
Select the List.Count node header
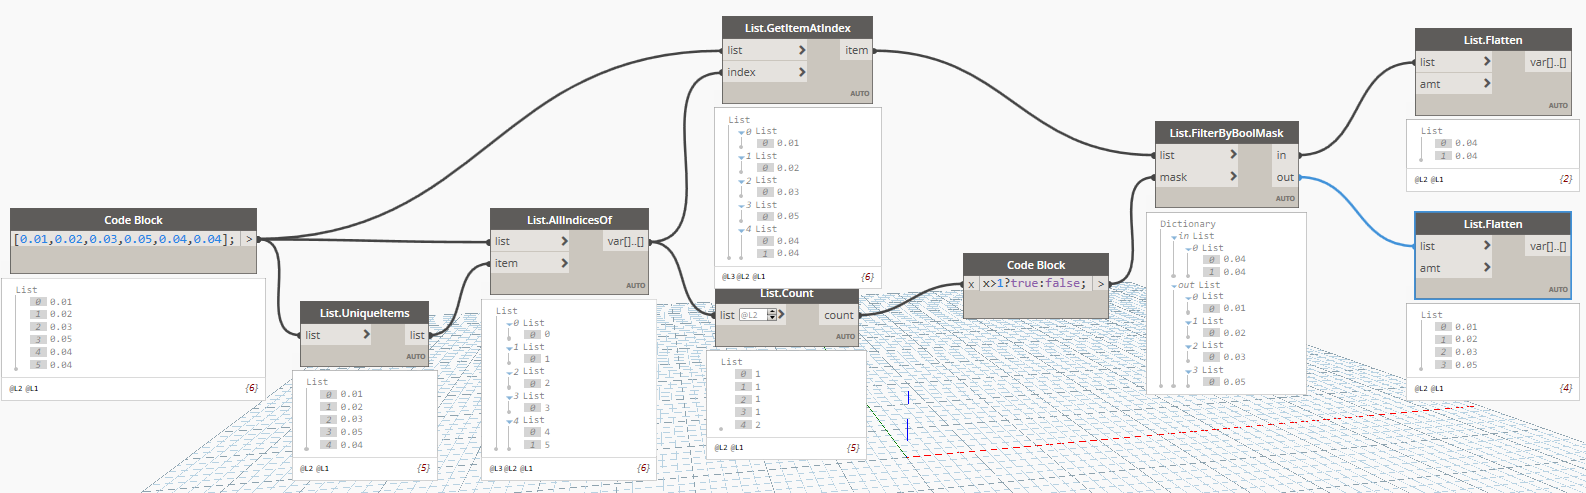[787, 295]
